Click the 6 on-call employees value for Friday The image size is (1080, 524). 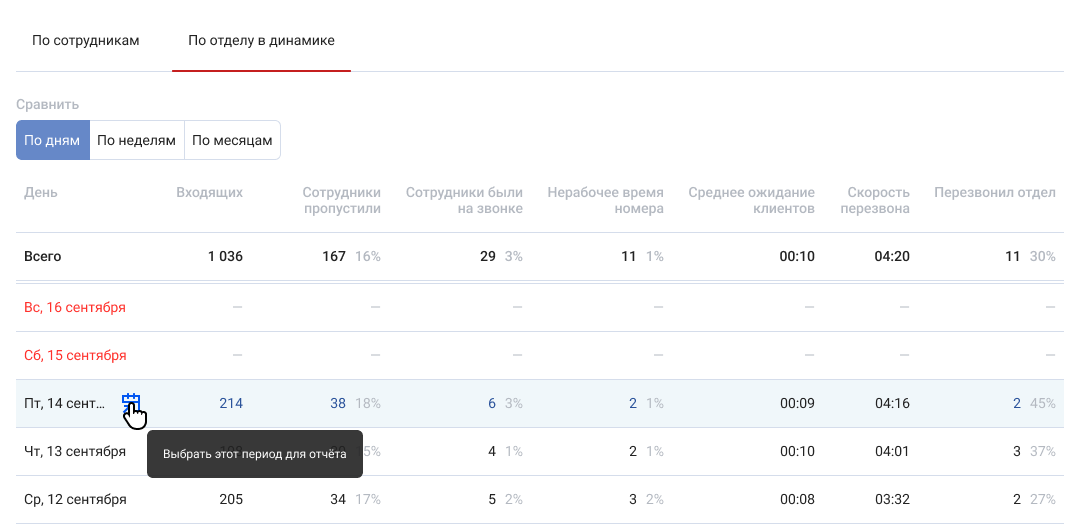click(x=491, y=404)
